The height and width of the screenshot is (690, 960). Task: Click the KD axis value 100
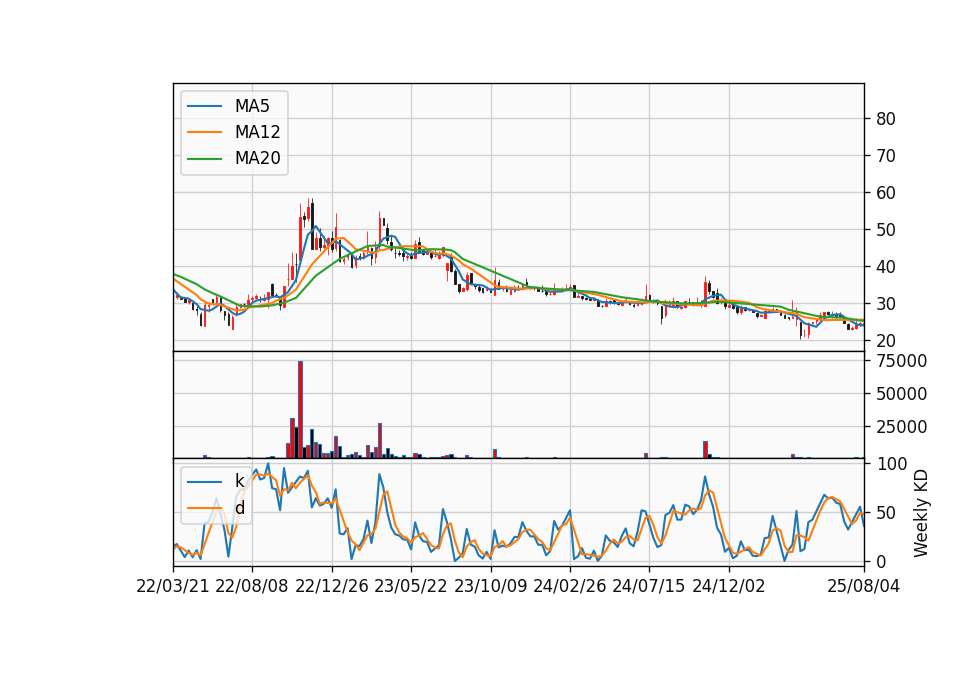(891, 464)
